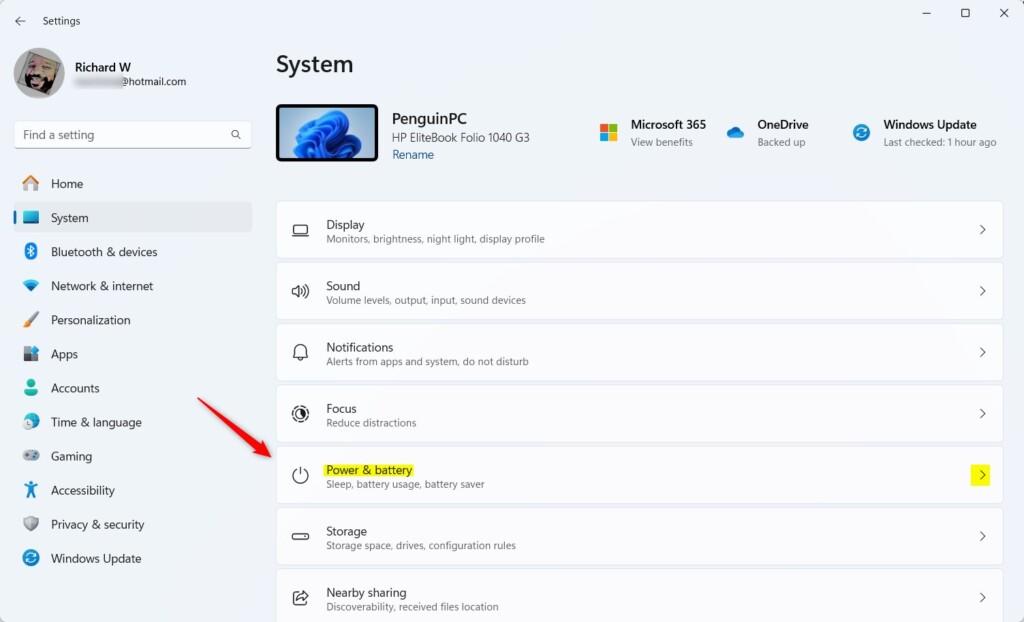Open Gaming settings section

pyautogui.click(x=133, y=455)
